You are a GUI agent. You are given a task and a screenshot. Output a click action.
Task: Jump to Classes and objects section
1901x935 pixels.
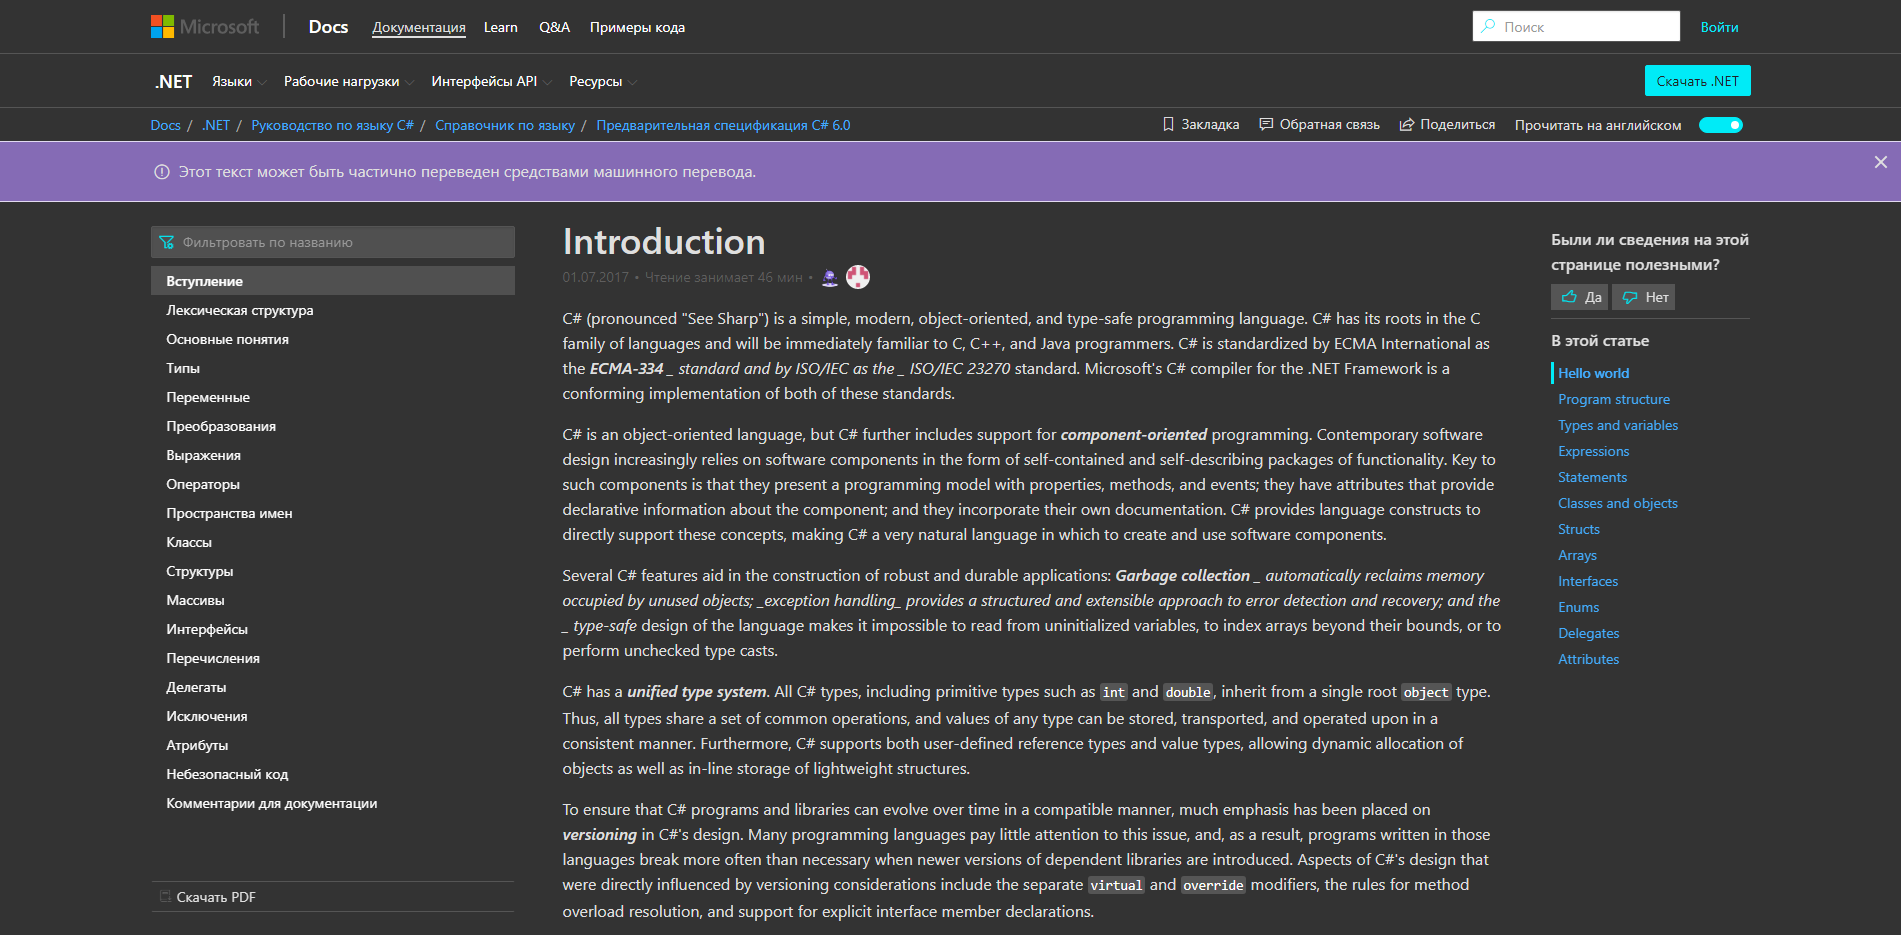click(1617, 503)
